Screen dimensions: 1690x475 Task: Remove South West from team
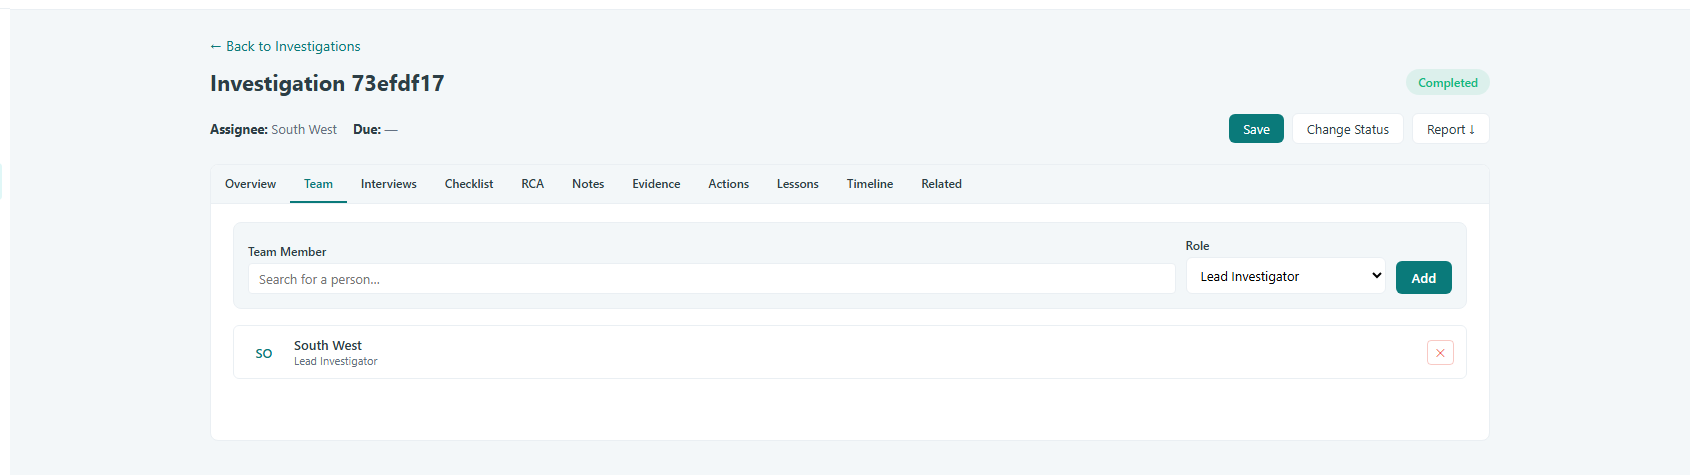(x=1440, y=353)
